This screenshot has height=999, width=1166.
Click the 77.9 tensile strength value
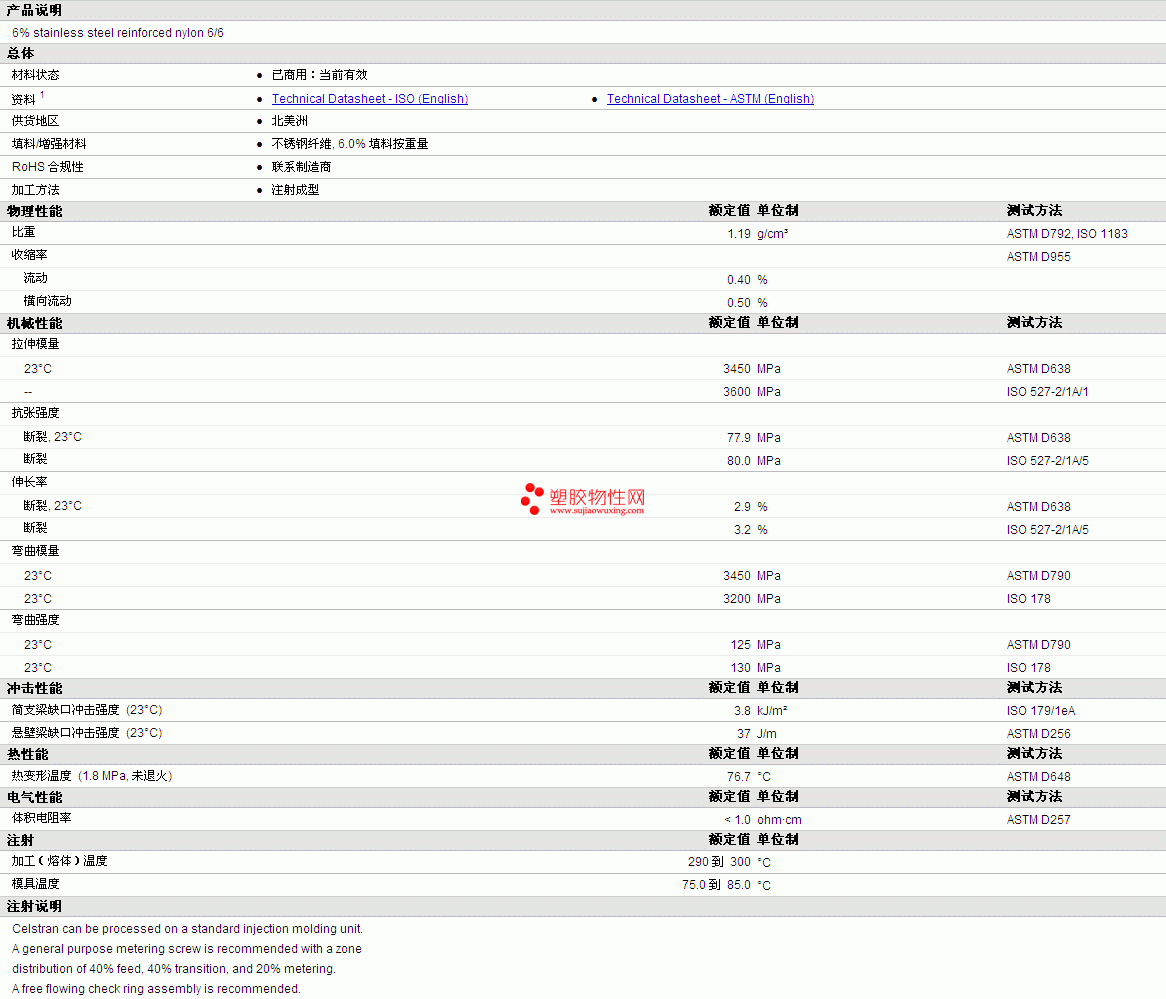click(738, 438)
